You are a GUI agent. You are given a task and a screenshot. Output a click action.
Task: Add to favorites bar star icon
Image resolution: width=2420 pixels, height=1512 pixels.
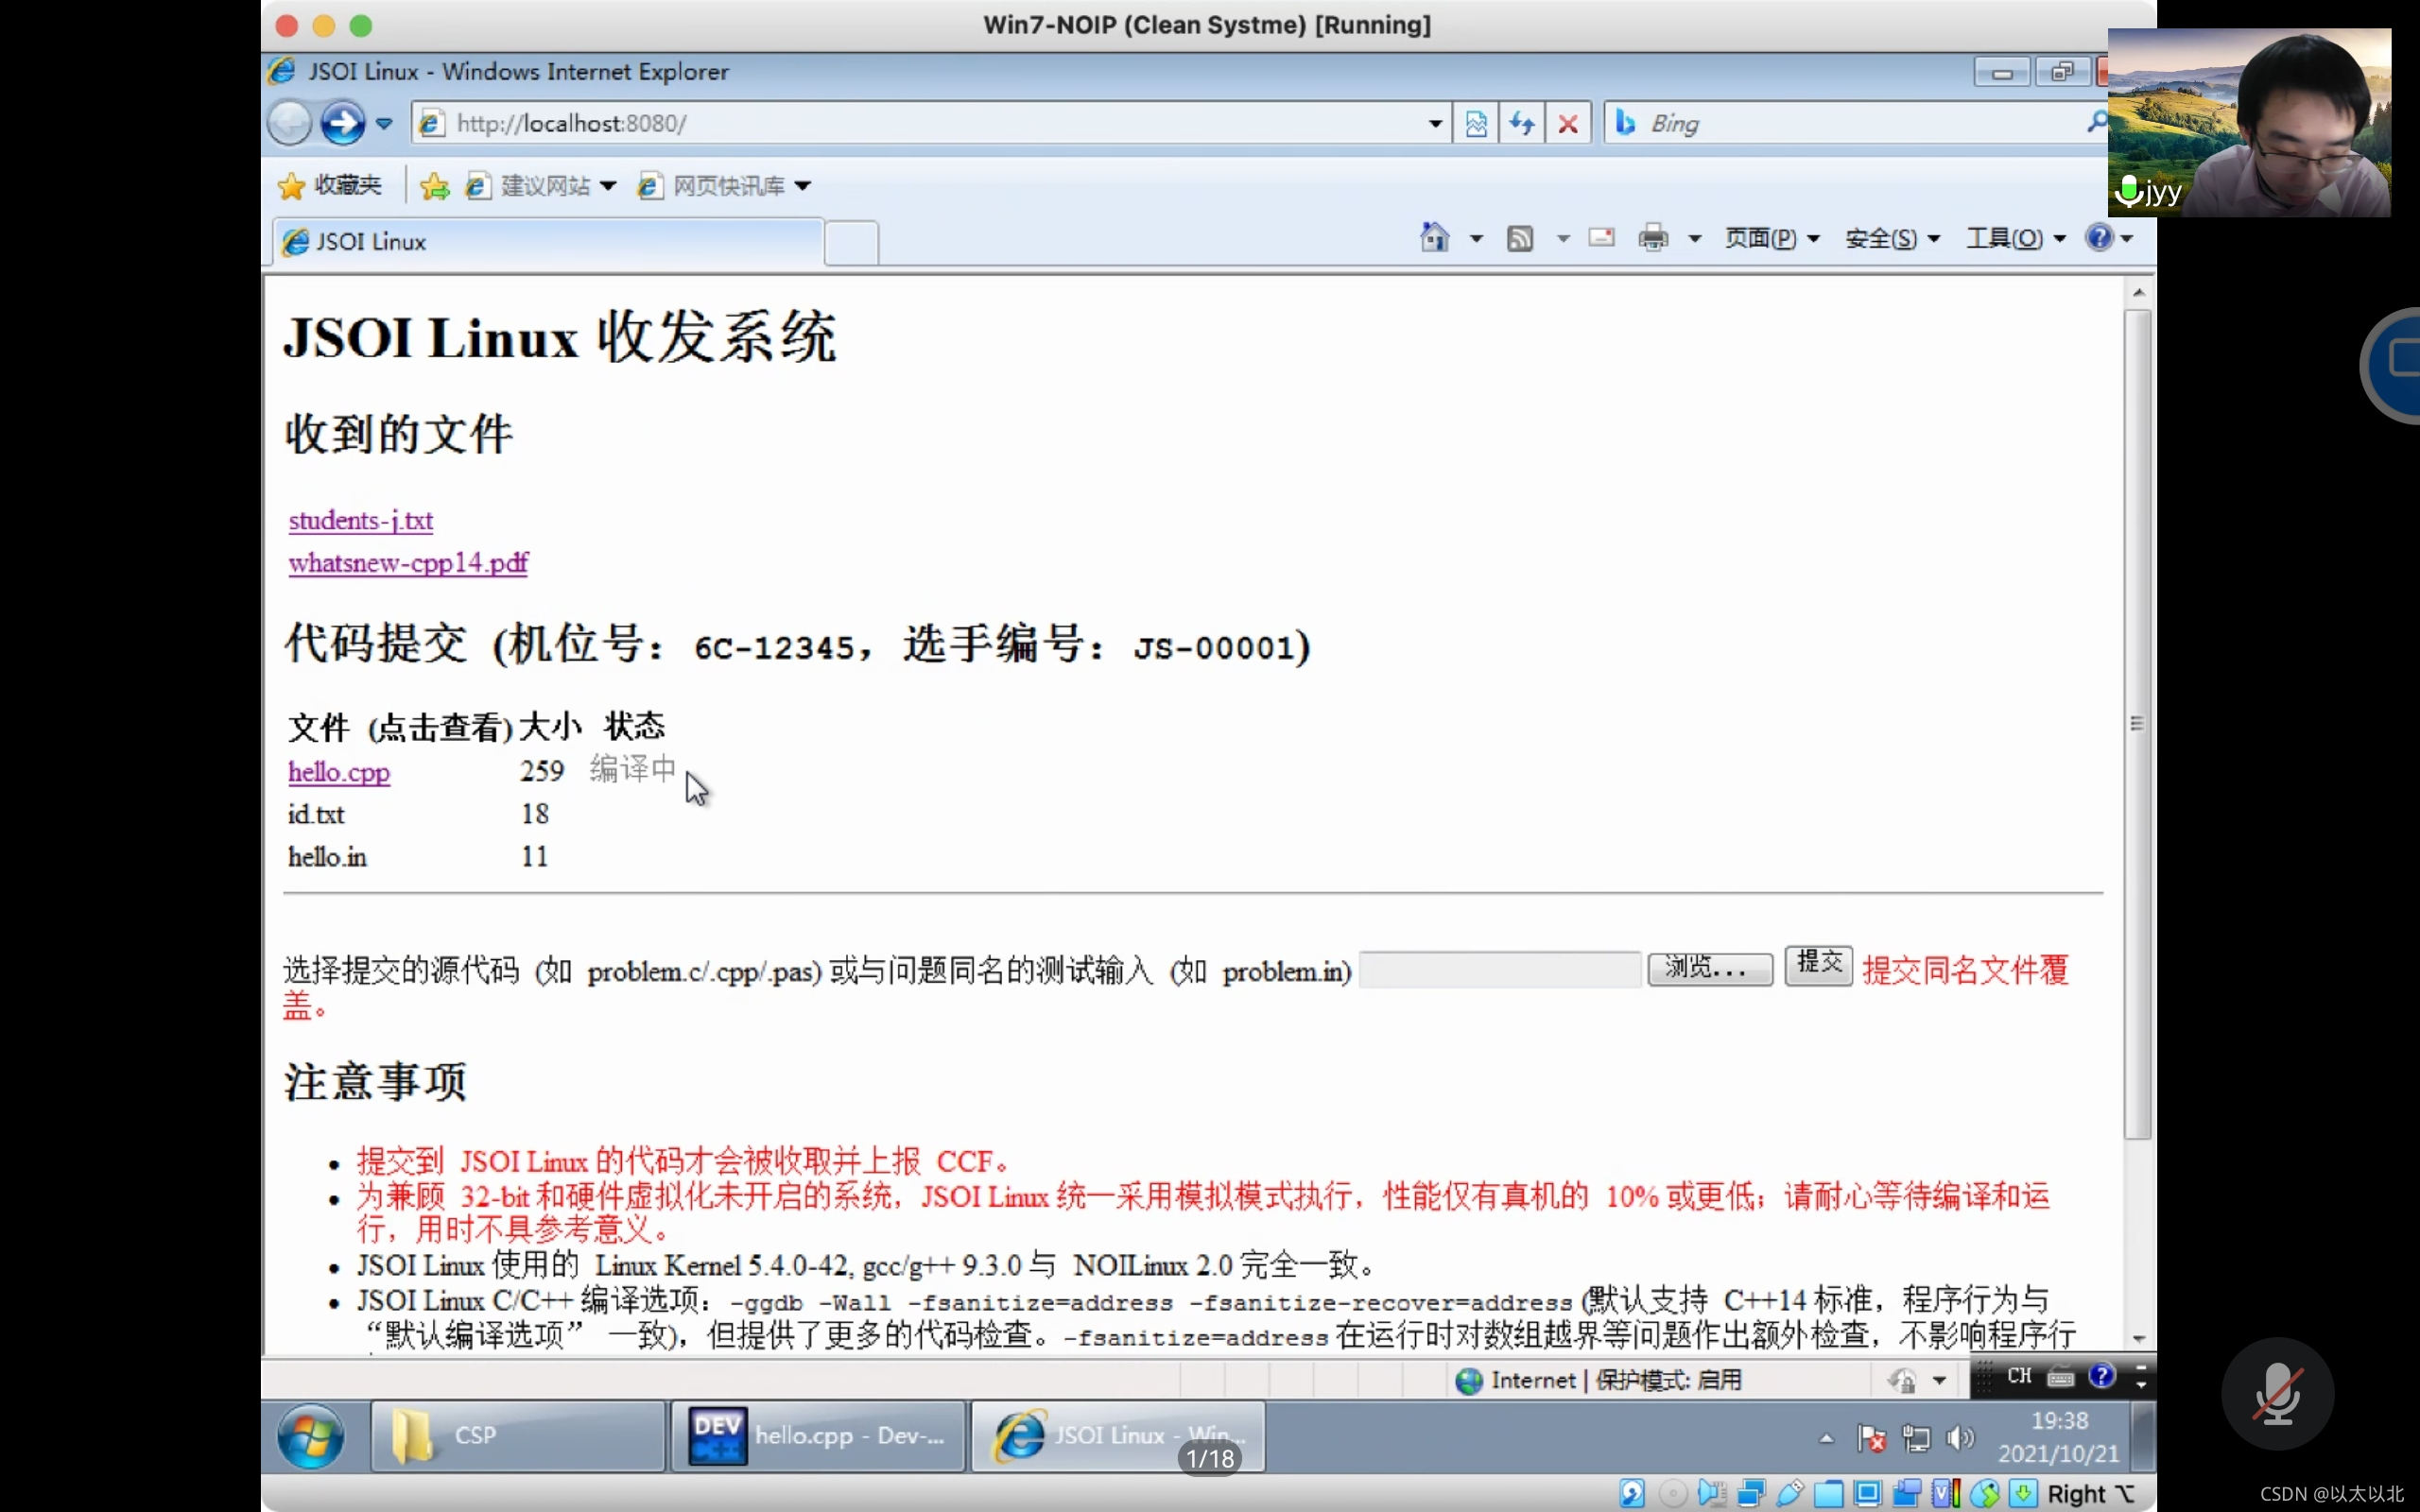435,186
